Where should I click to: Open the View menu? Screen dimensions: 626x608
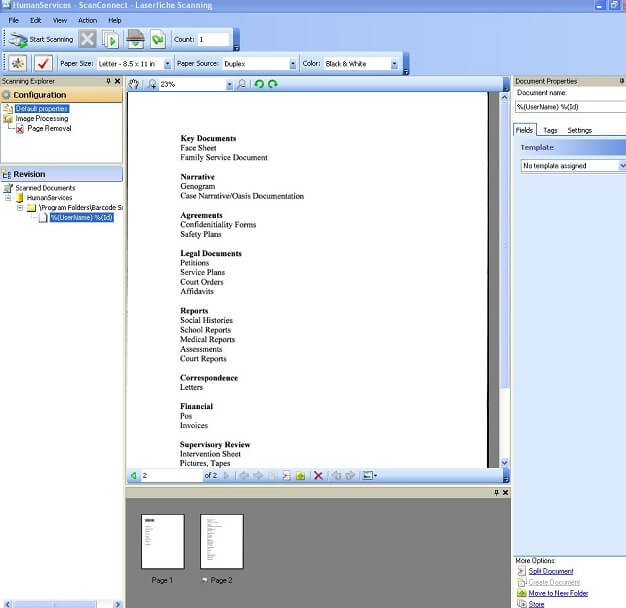click(x=60, y=20)
